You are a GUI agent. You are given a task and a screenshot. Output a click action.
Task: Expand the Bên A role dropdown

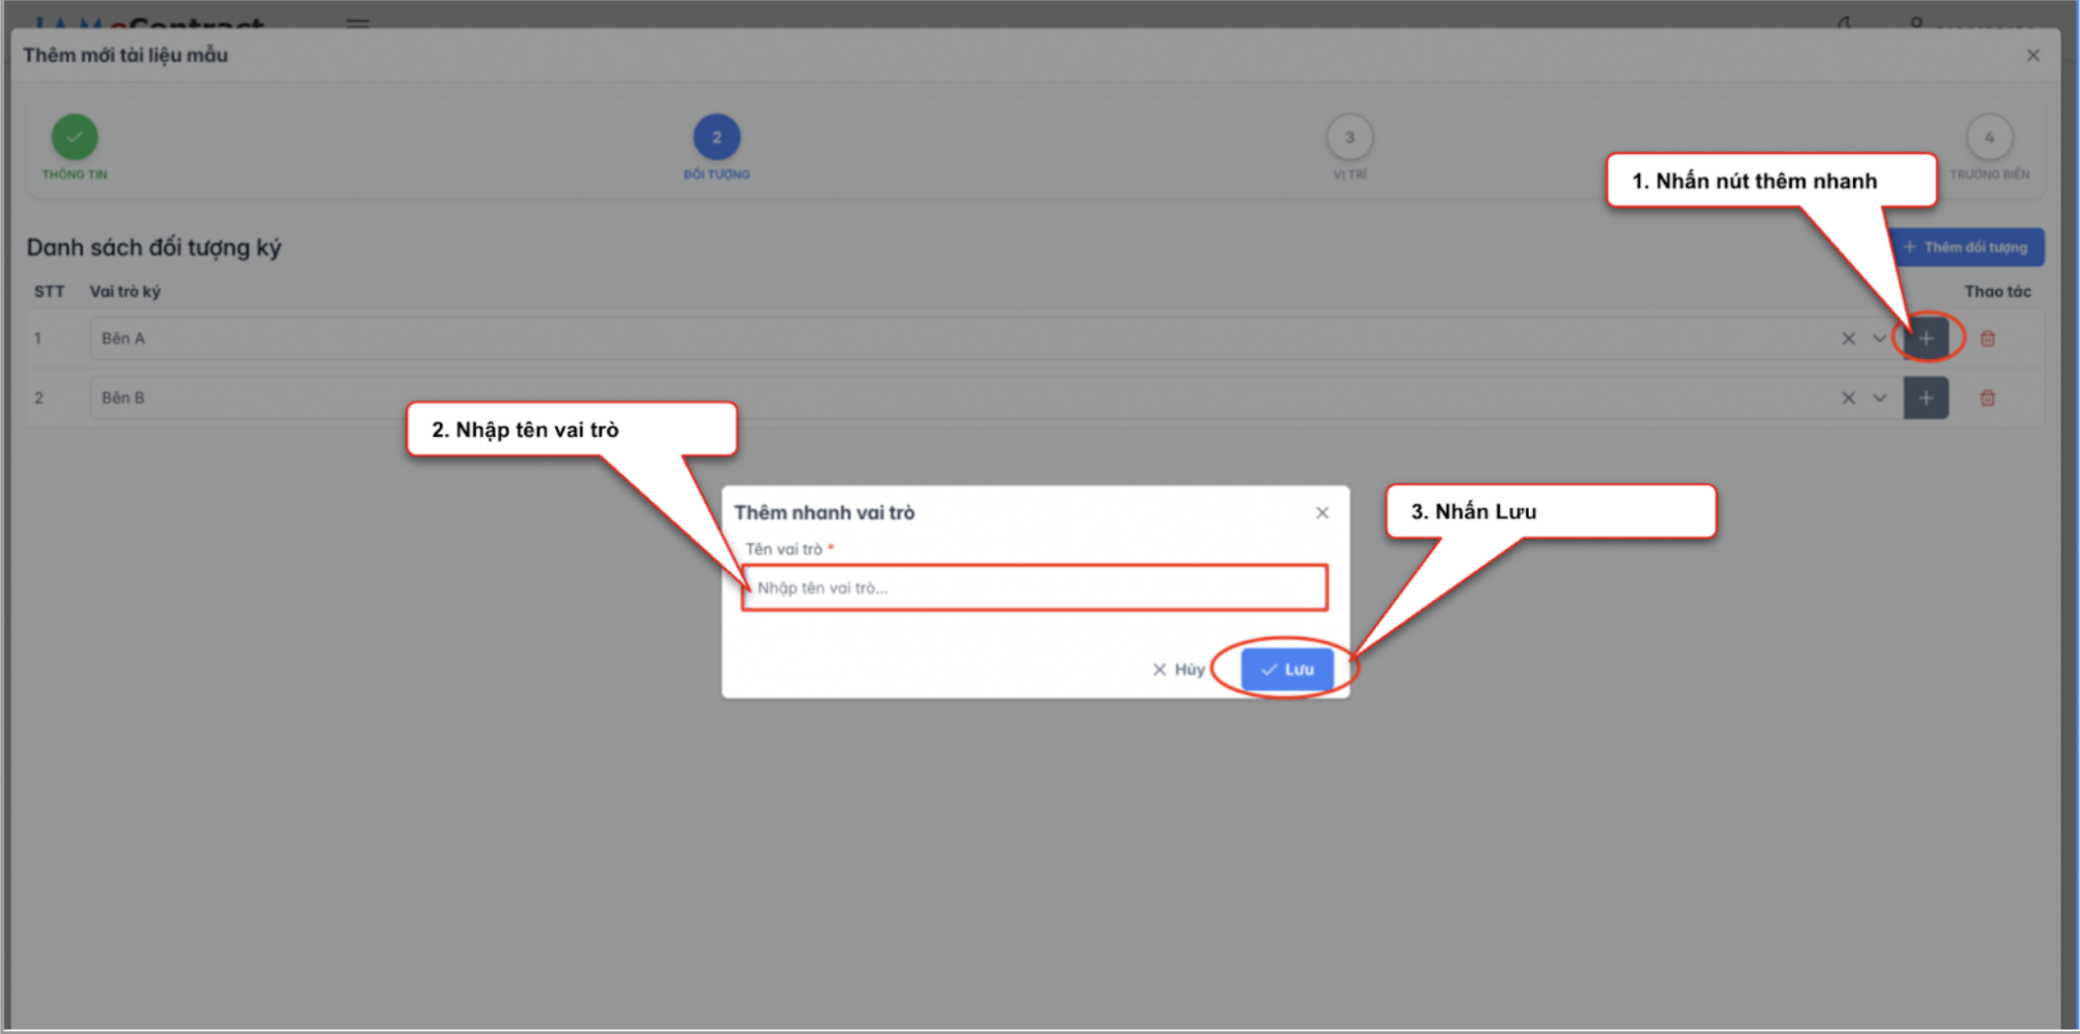(1879, 339)
